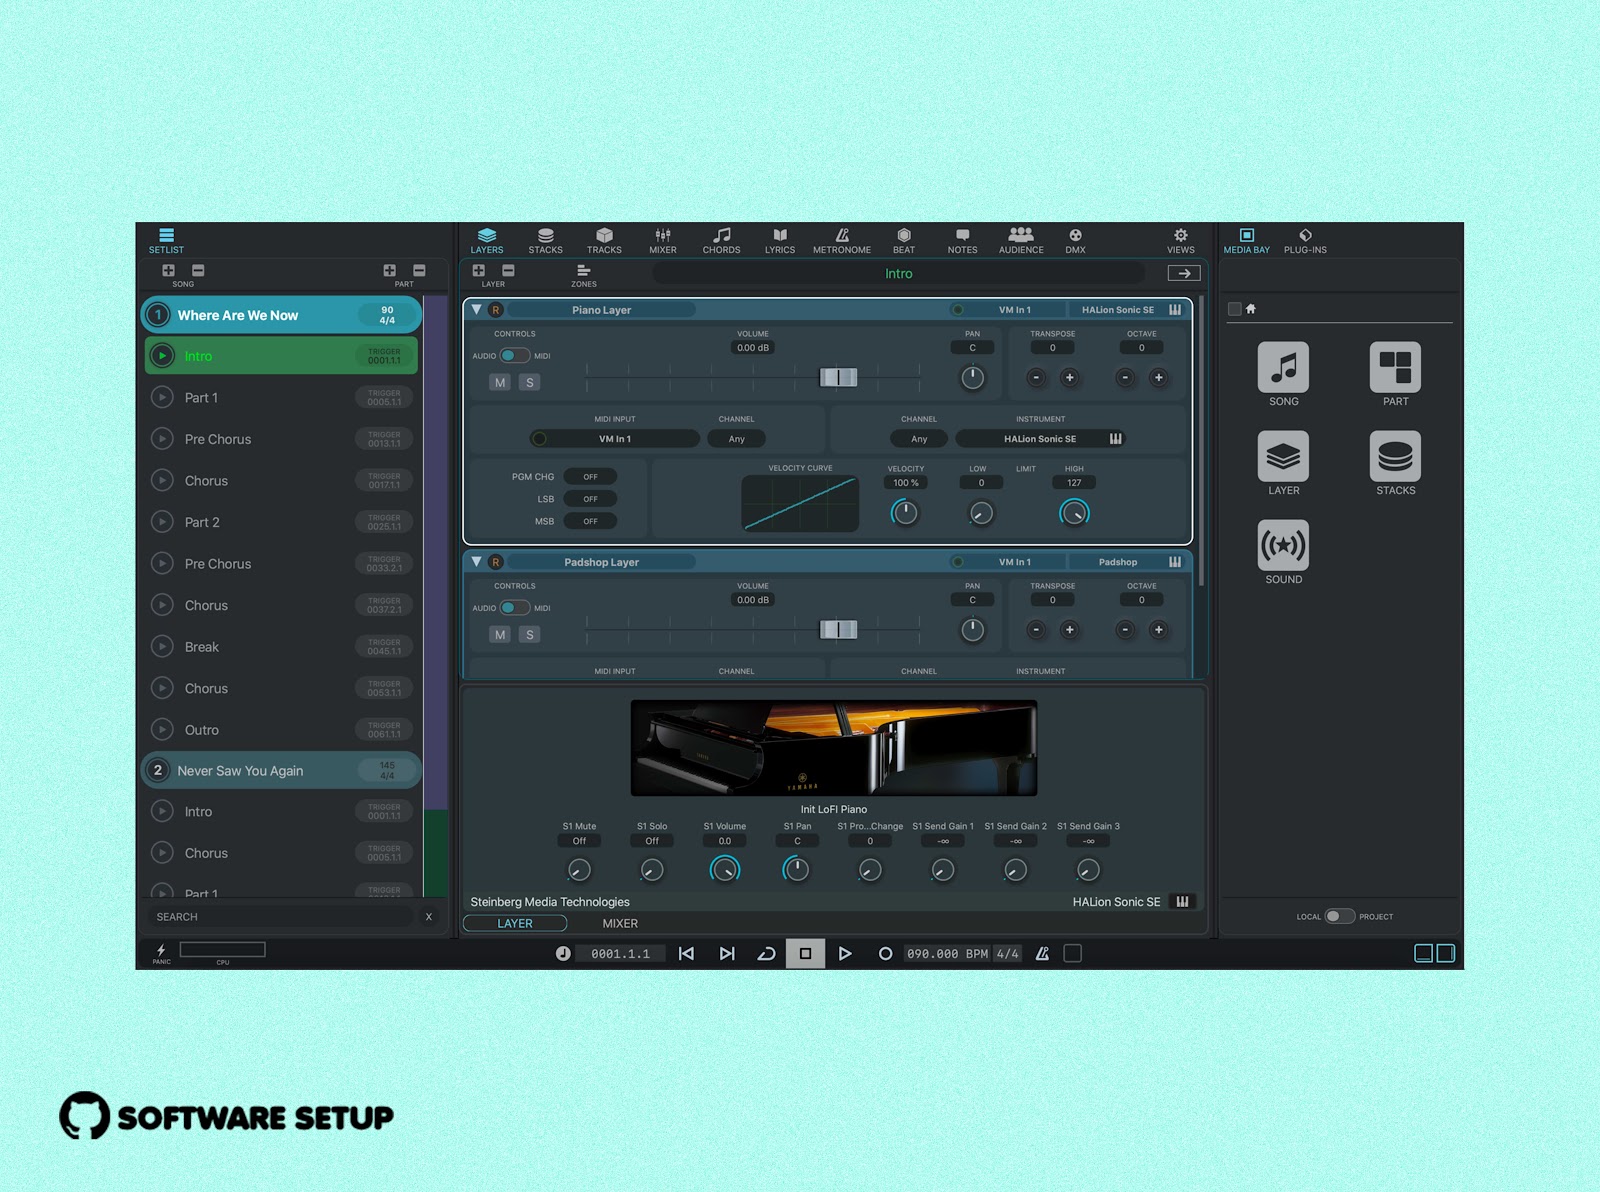Switch to the Mixer bottom tab

[620, 923]
